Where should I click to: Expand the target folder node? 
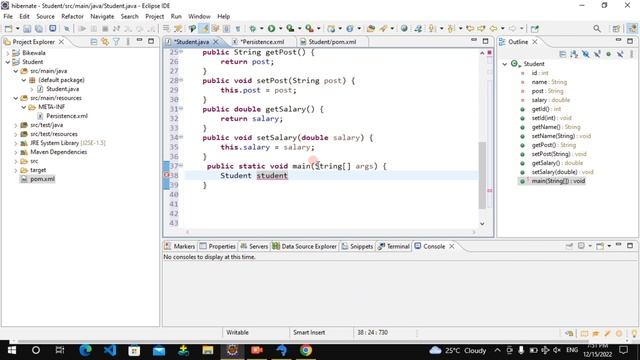16,170
